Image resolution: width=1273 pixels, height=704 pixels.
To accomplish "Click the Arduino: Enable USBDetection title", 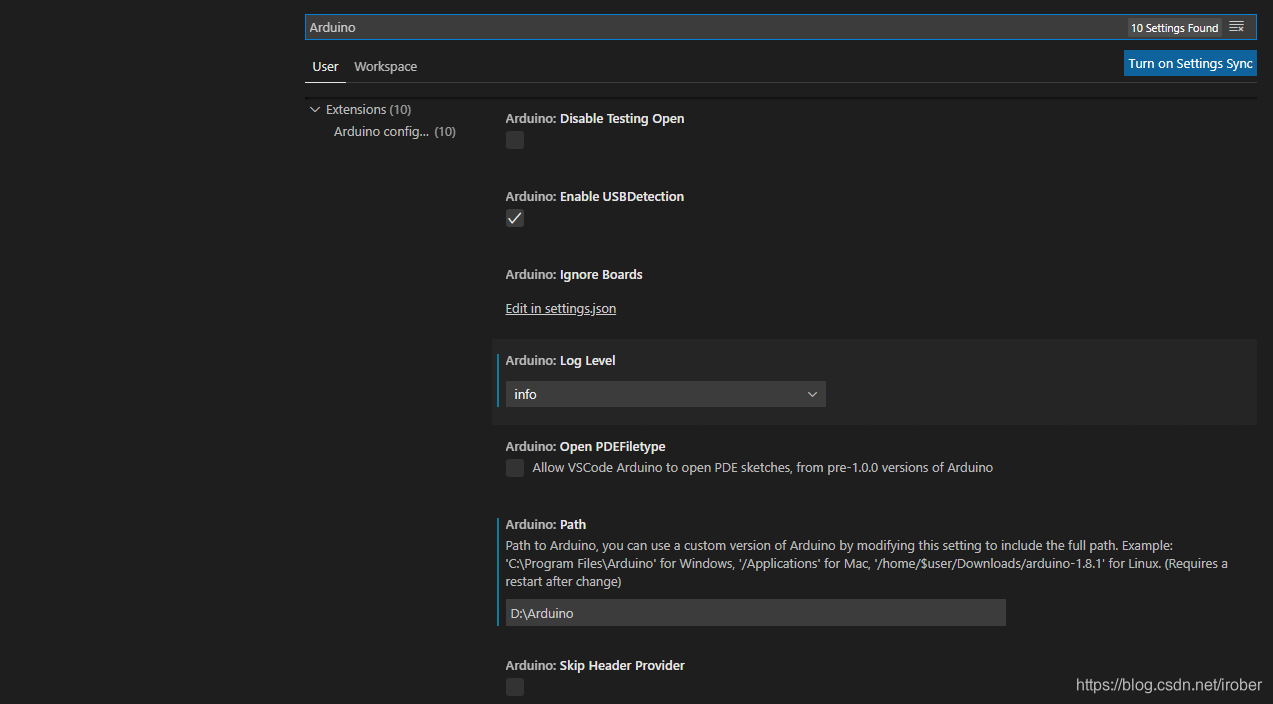I will pos(595,196).
